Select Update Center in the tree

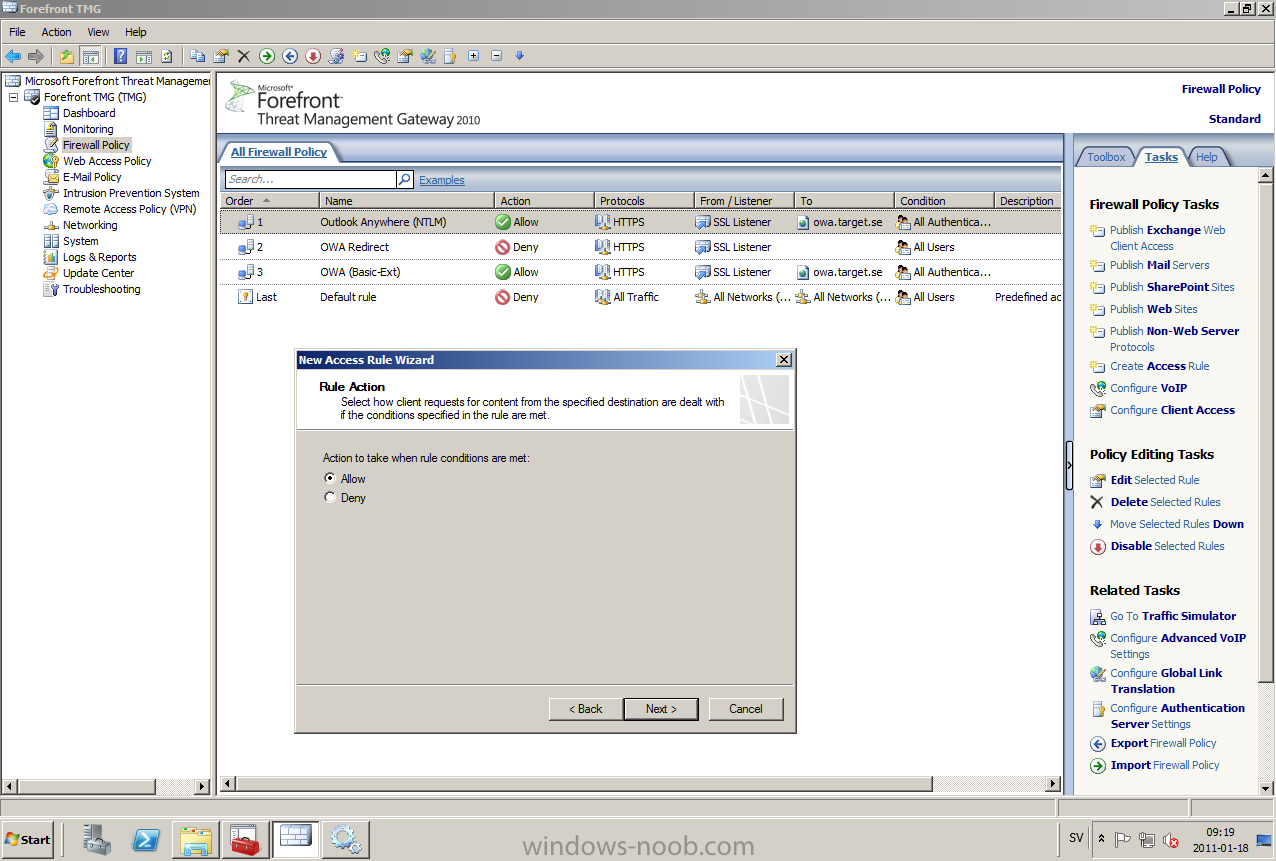tap(98, 273)
